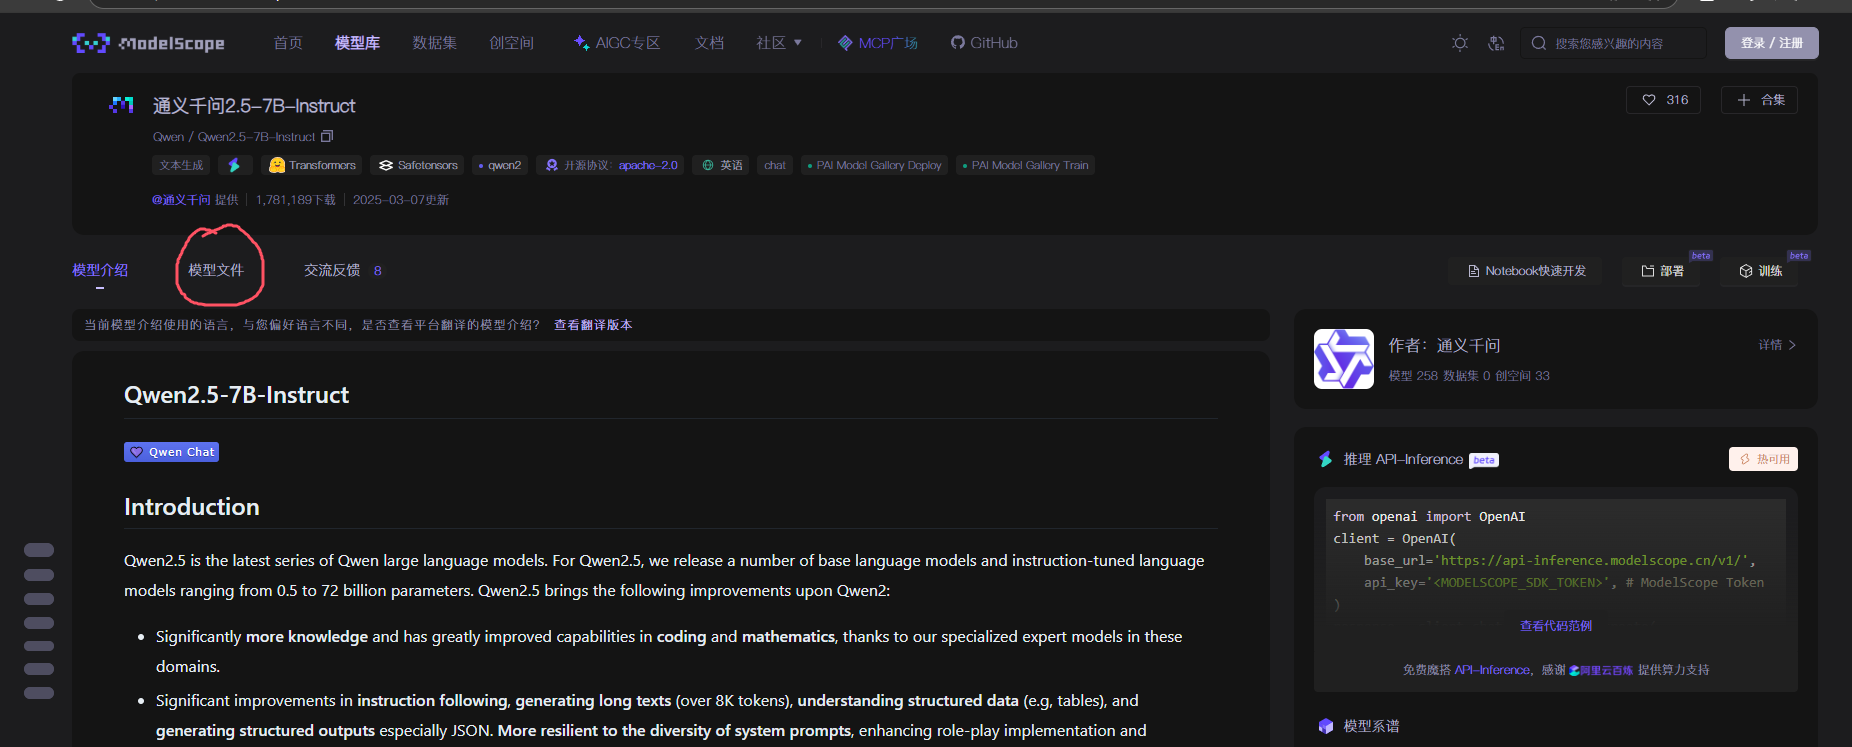Click the 训练 training button
The image size is (1852, 747).
click(x=1760, y=271)
